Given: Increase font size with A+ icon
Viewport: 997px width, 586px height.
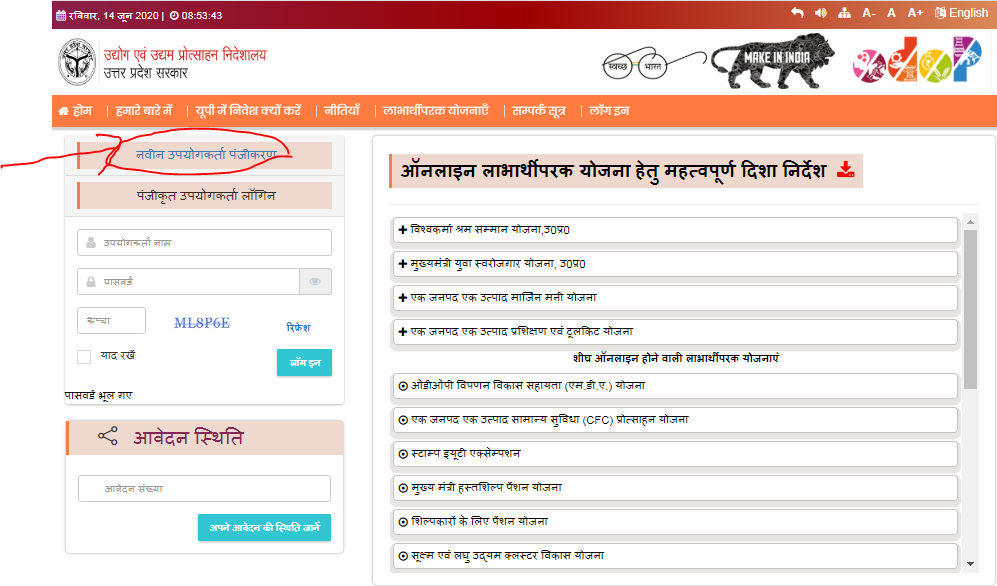Looking at the screenshot, I should click(915, 13).
